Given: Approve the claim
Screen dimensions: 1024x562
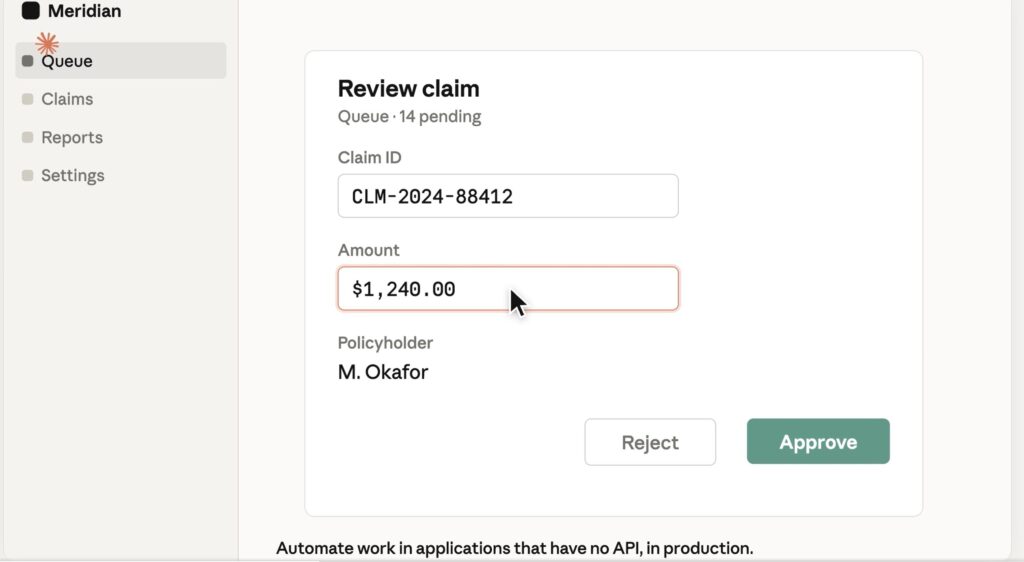Looking at the screenshot, I should point(818,442).
